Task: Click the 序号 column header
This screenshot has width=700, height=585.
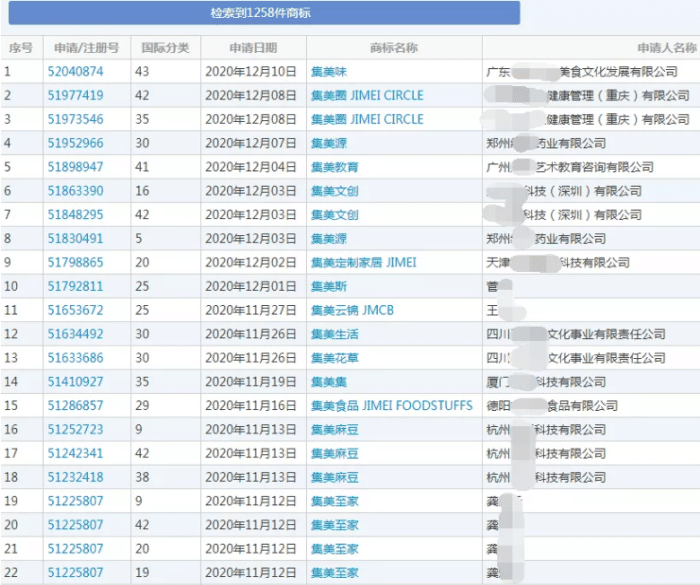Action: (21, 48)
